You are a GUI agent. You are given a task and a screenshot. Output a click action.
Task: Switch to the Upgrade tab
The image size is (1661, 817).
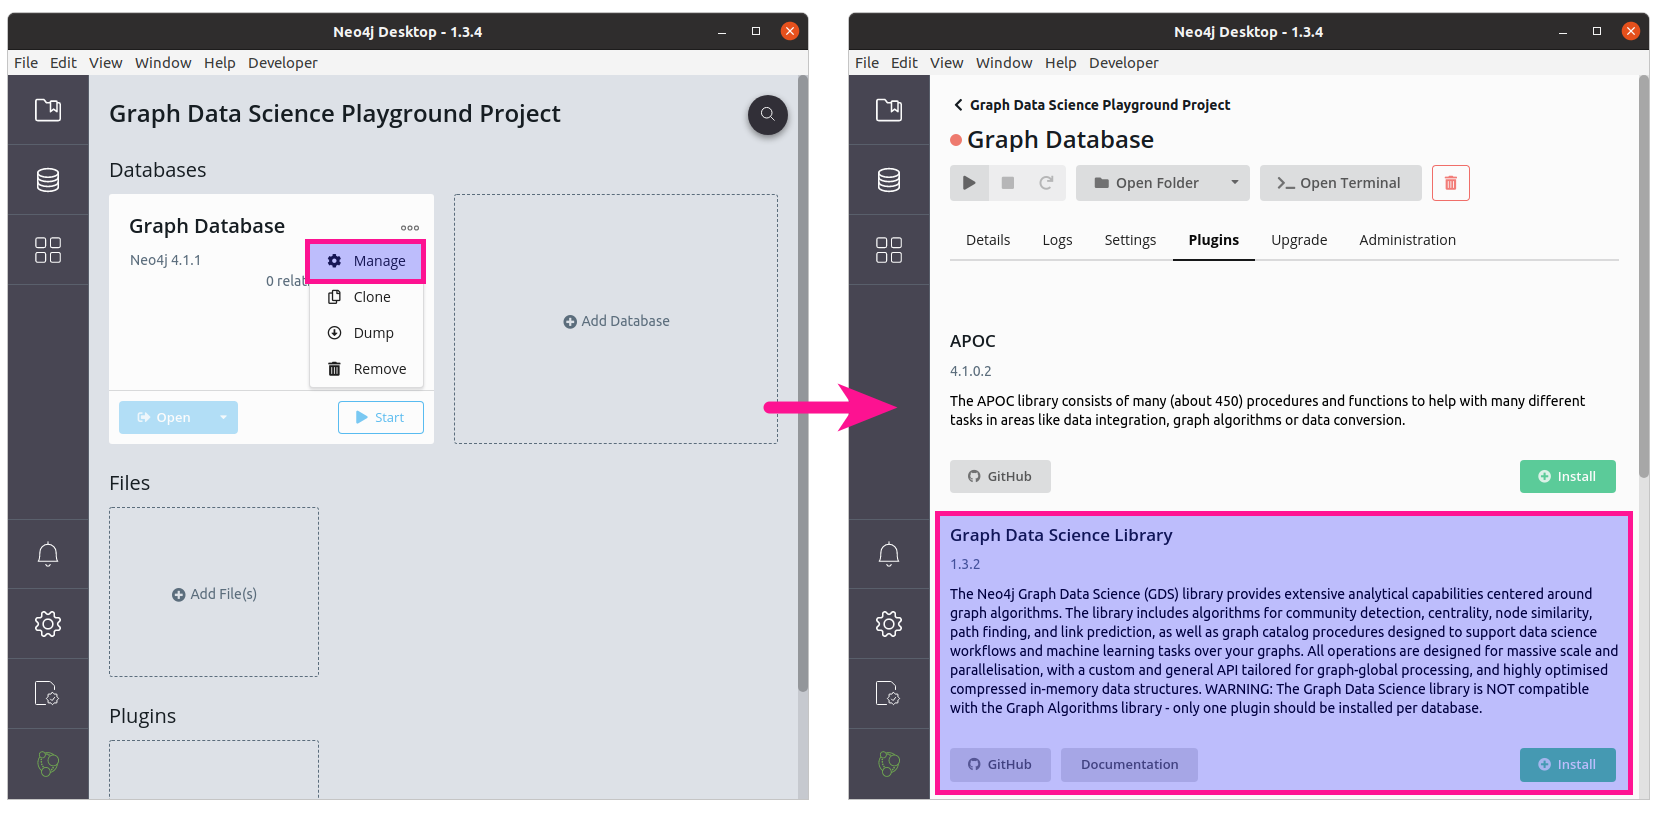pyautogui.click(x=1299, y=240)
